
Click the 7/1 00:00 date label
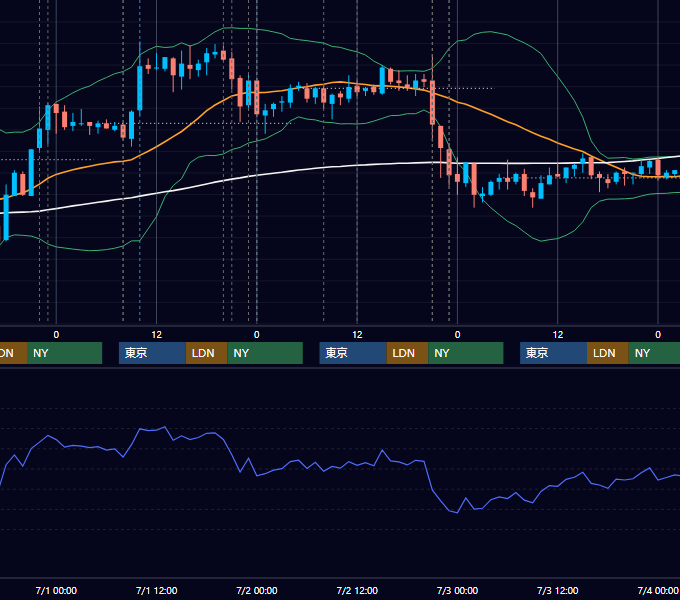pyautogui.click(x=56, y=590)
